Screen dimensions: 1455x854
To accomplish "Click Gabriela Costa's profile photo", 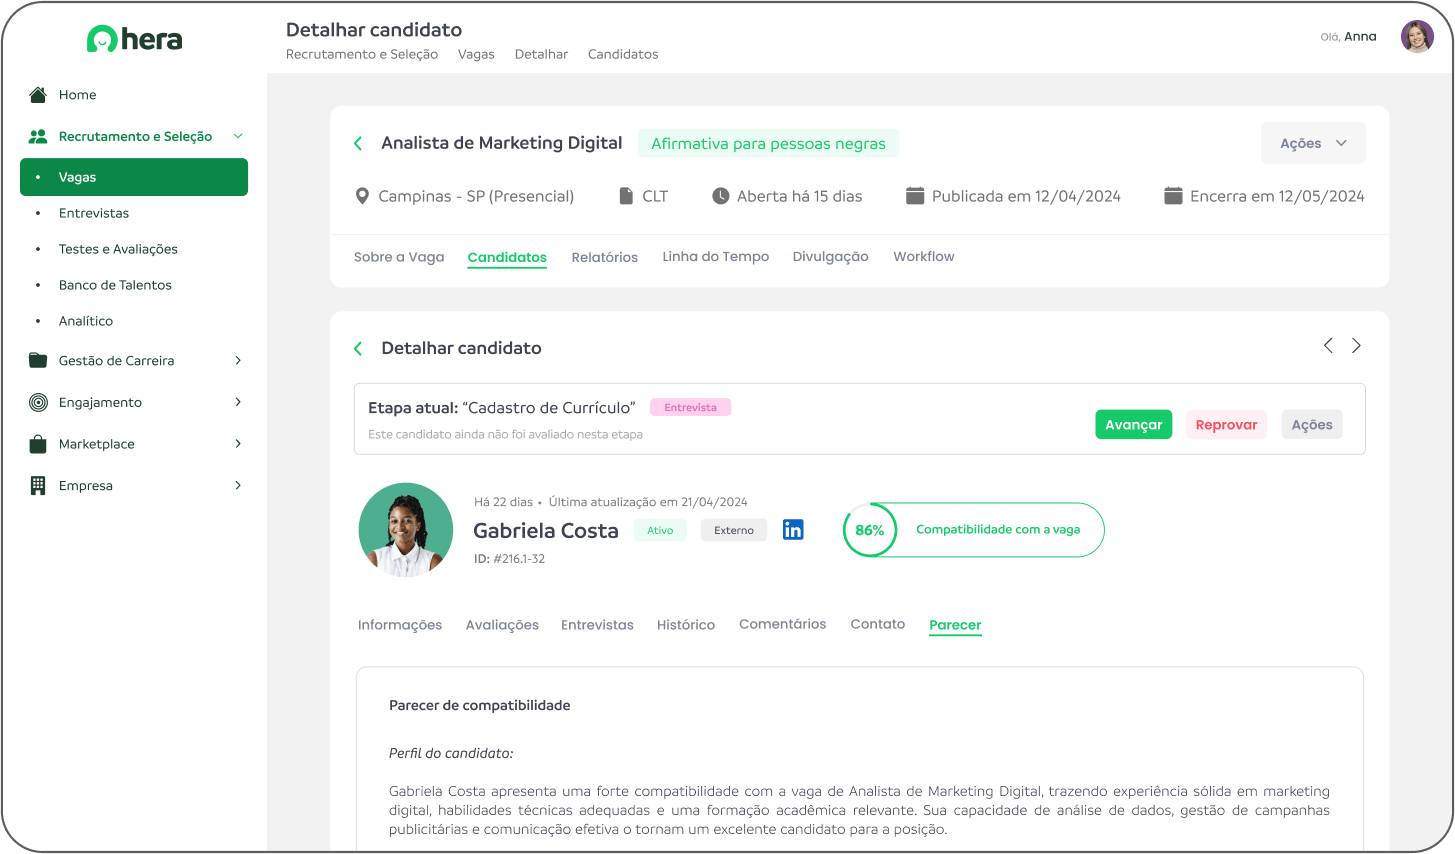I will click(x=406, y=530).
